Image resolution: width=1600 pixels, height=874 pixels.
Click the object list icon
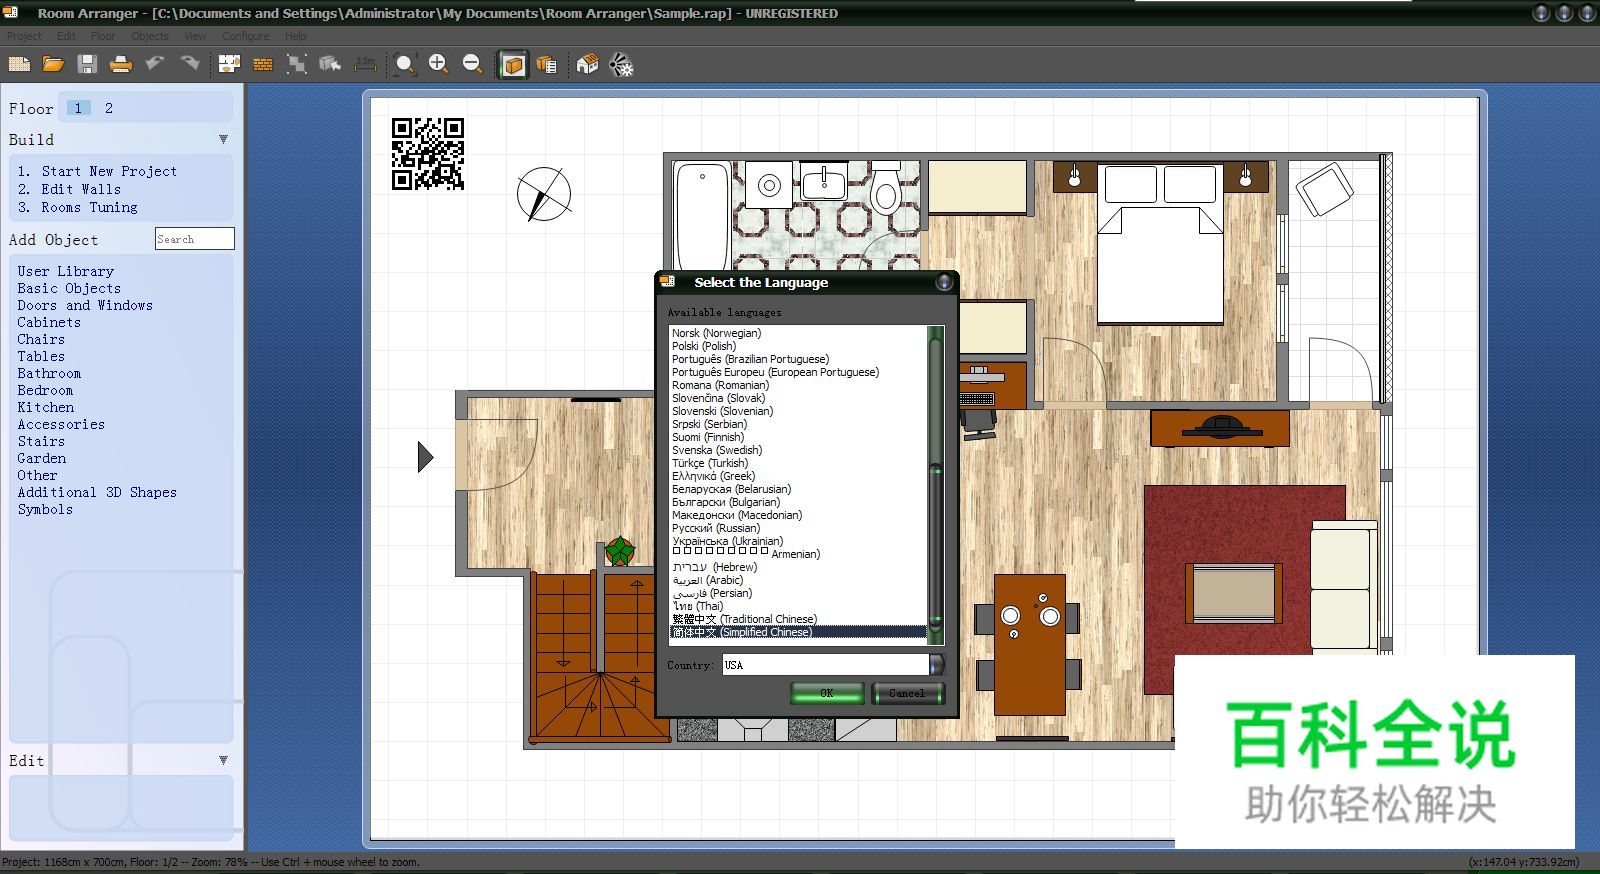click(546, 65)
